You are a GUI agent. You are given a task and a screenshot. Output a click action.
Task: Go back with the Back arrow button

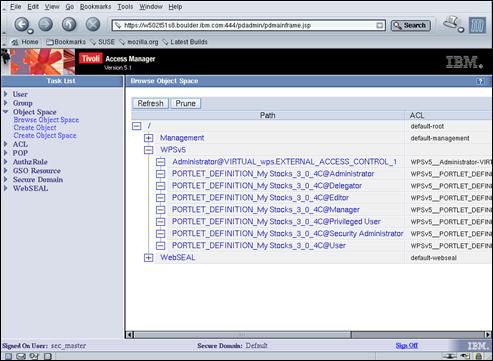[x=22, y=24]
